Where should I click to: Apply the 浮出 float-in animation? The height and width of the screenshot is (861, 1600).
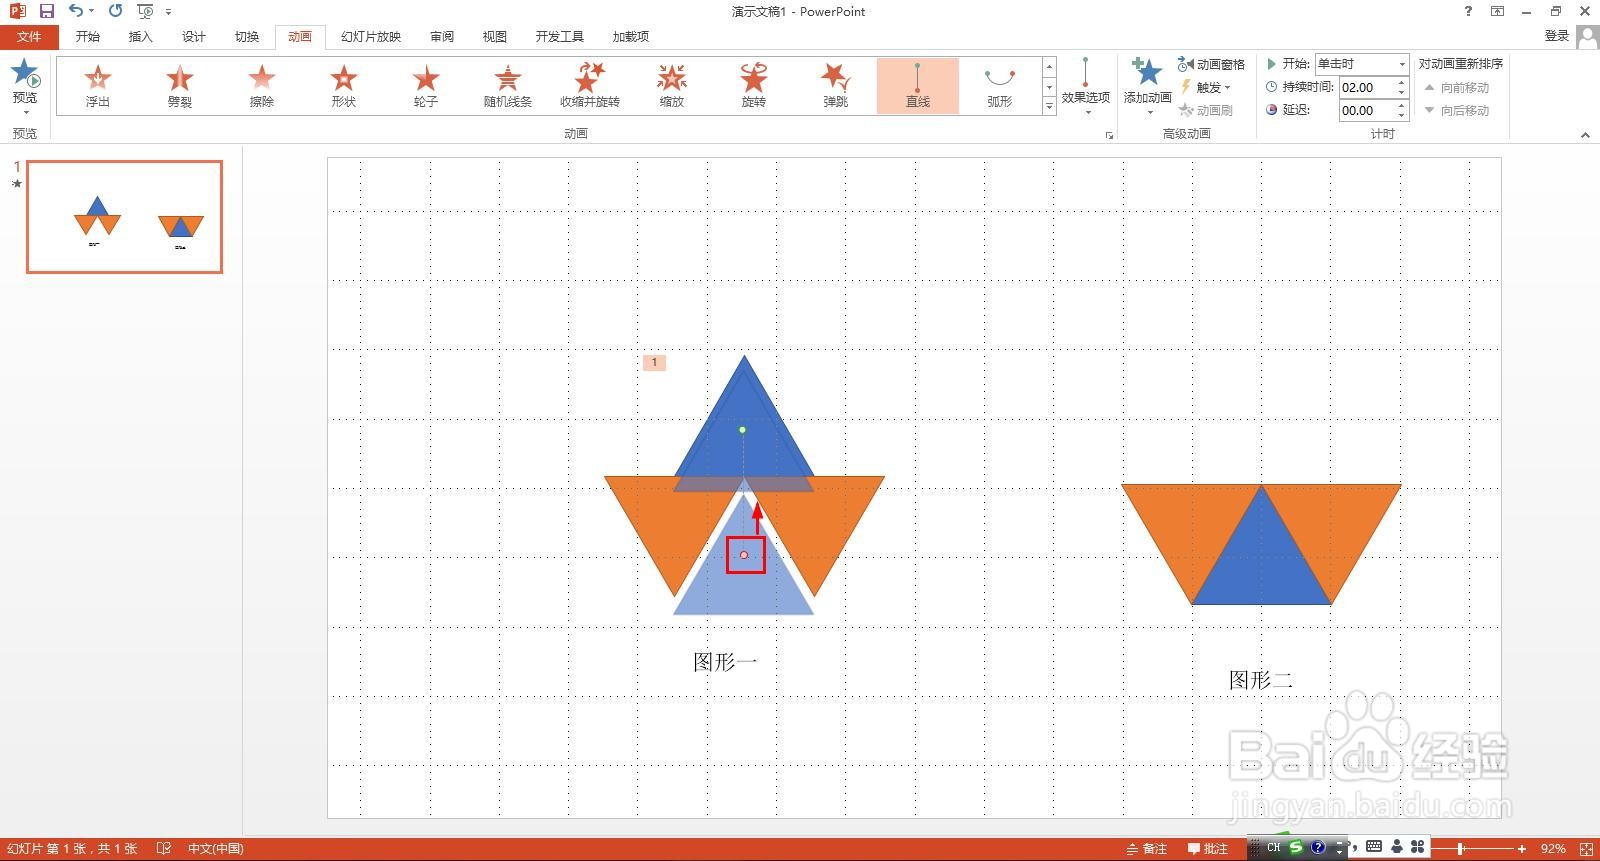coord(98,85)
